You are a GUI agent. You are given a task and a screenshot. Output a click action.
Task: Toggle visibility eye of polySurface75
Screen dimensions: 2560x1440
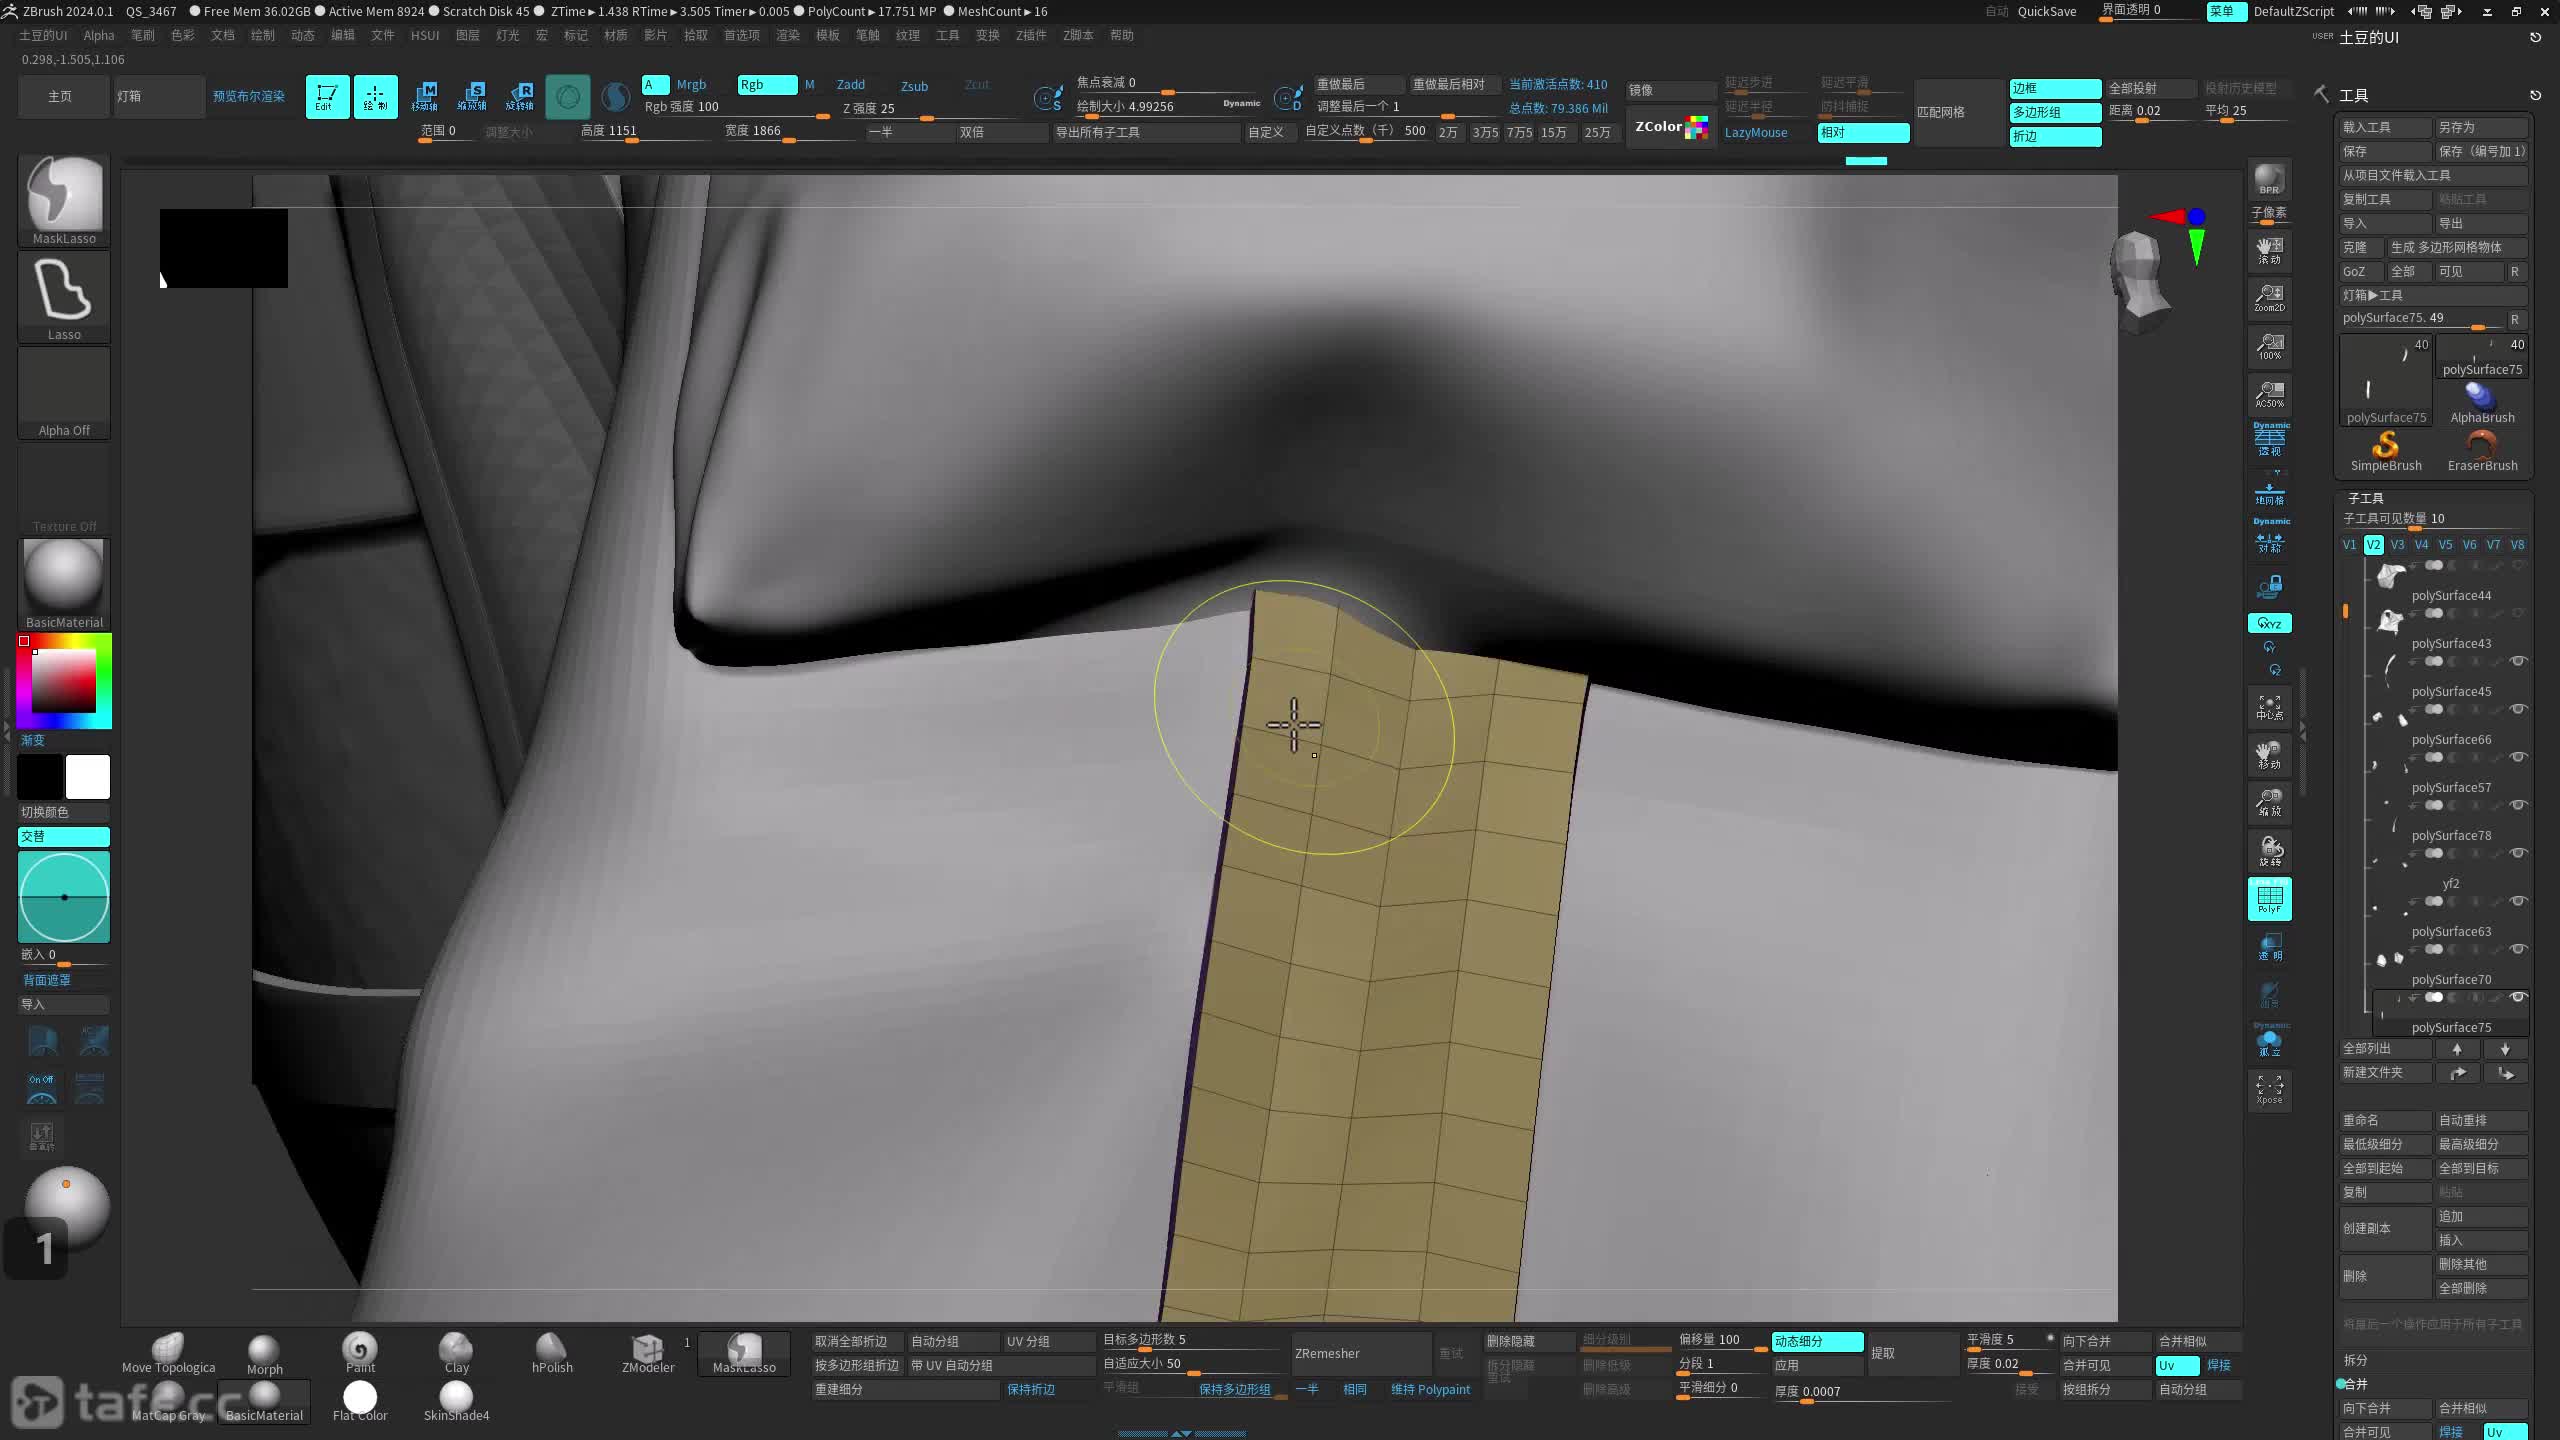(x=2518, y=997)
